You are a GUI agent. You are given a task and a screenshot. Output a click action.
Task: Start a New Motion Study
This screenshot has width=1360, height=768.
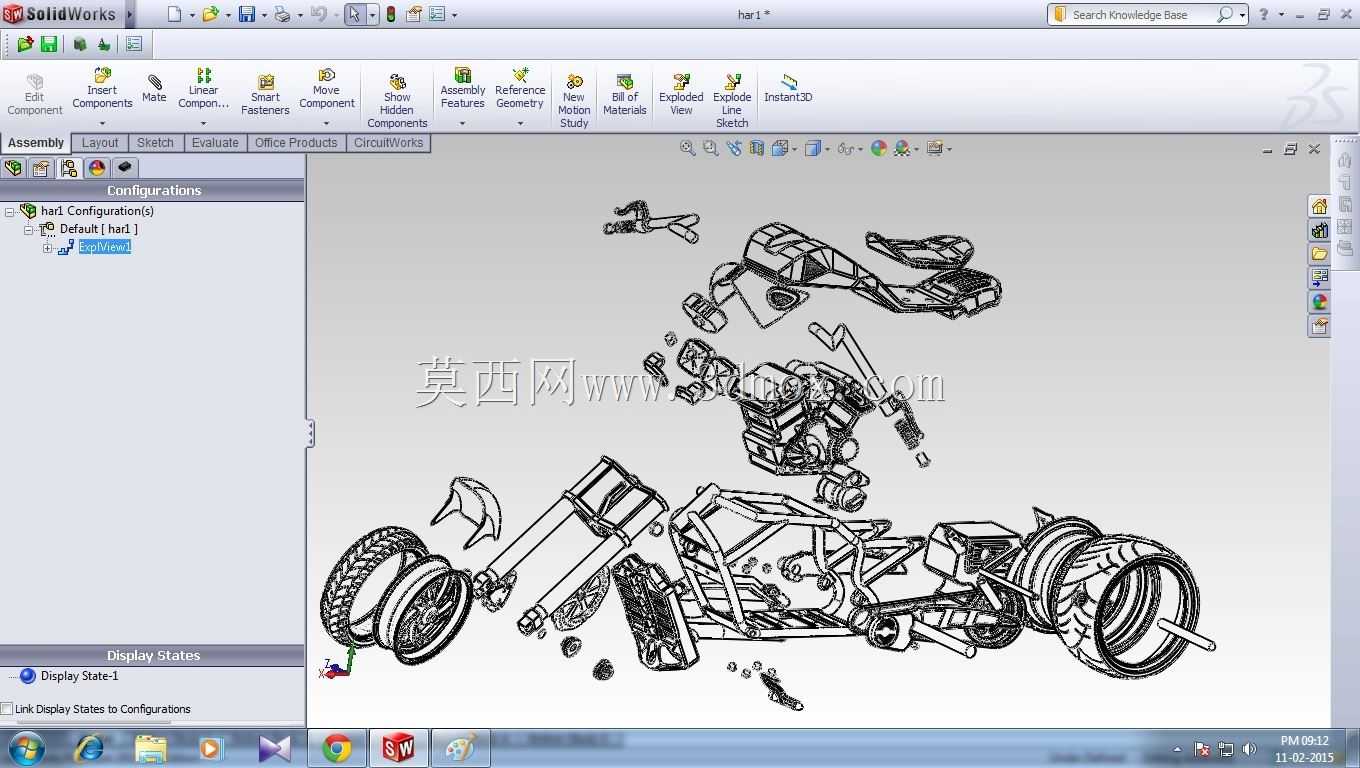click(574, 101)
